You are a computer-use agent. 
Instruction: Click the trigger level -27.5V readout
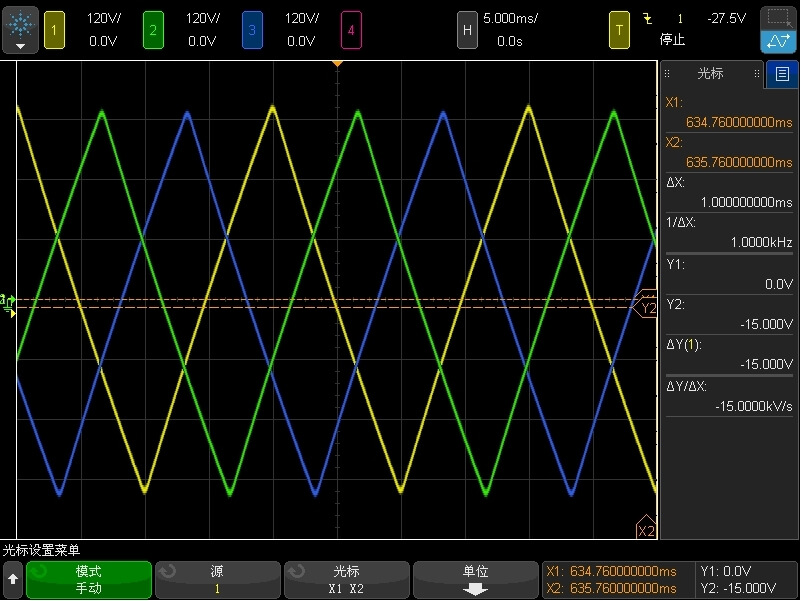point(726,18)
